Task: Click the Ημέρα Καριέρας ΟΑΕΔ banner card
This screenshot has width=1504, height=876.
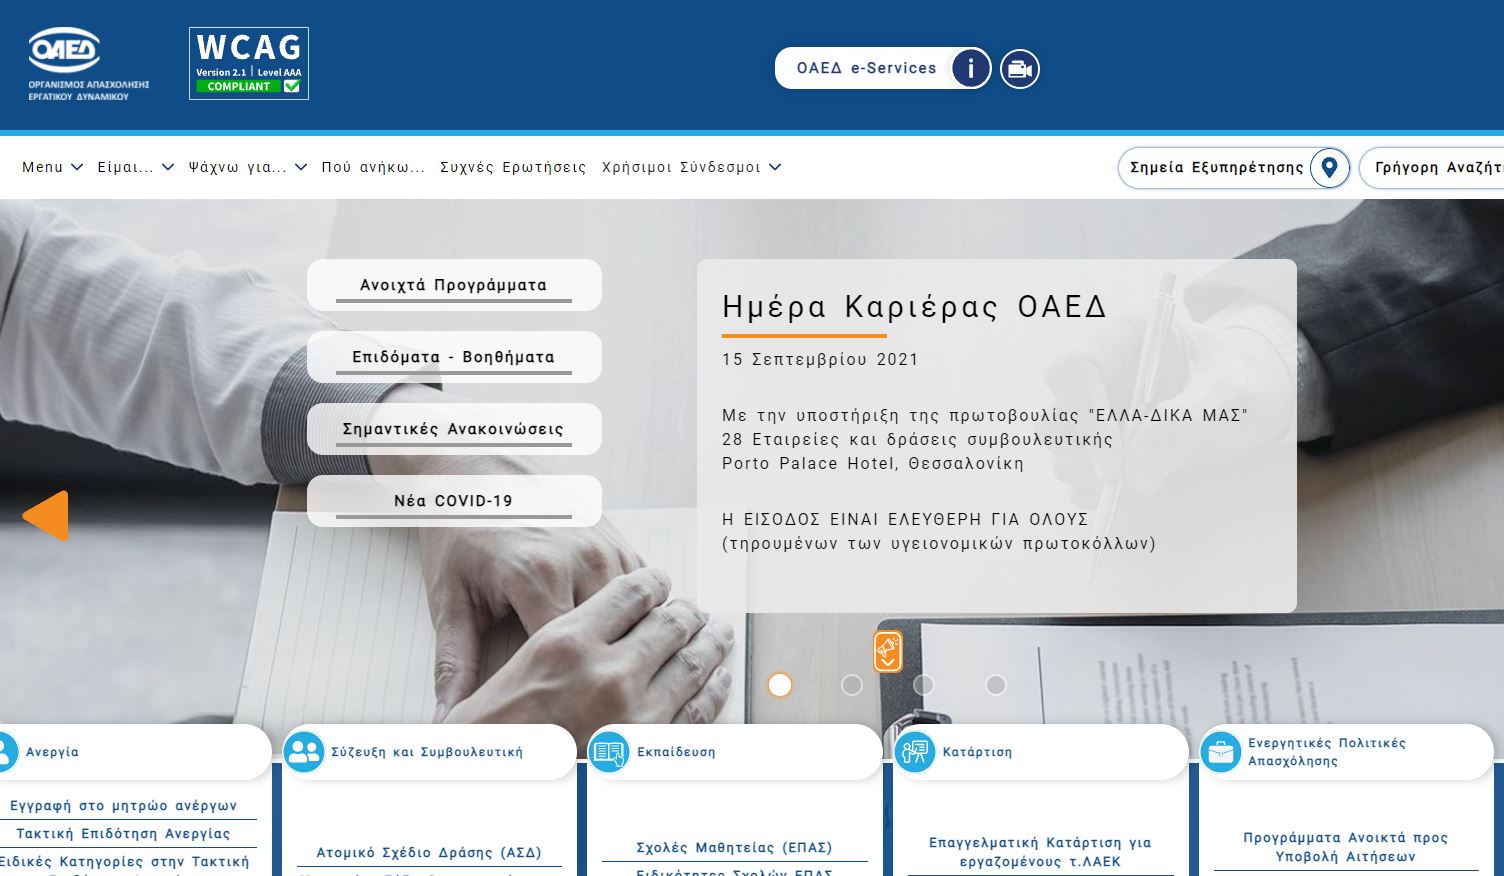Action: pyautogui.click(x=996, y=435)
